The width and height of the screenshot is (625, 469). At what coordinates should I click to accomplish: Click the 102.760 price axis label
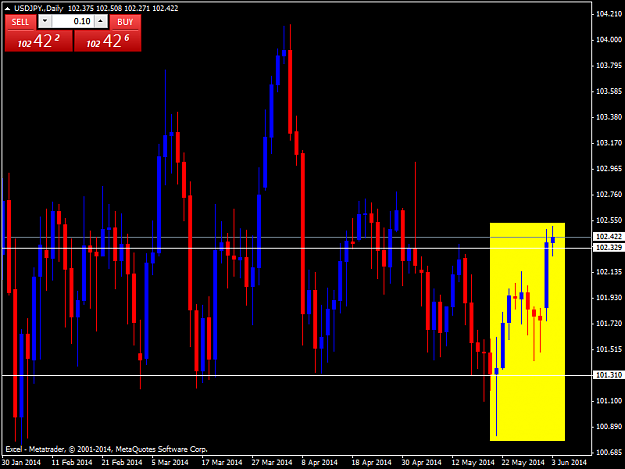(609, 194)
